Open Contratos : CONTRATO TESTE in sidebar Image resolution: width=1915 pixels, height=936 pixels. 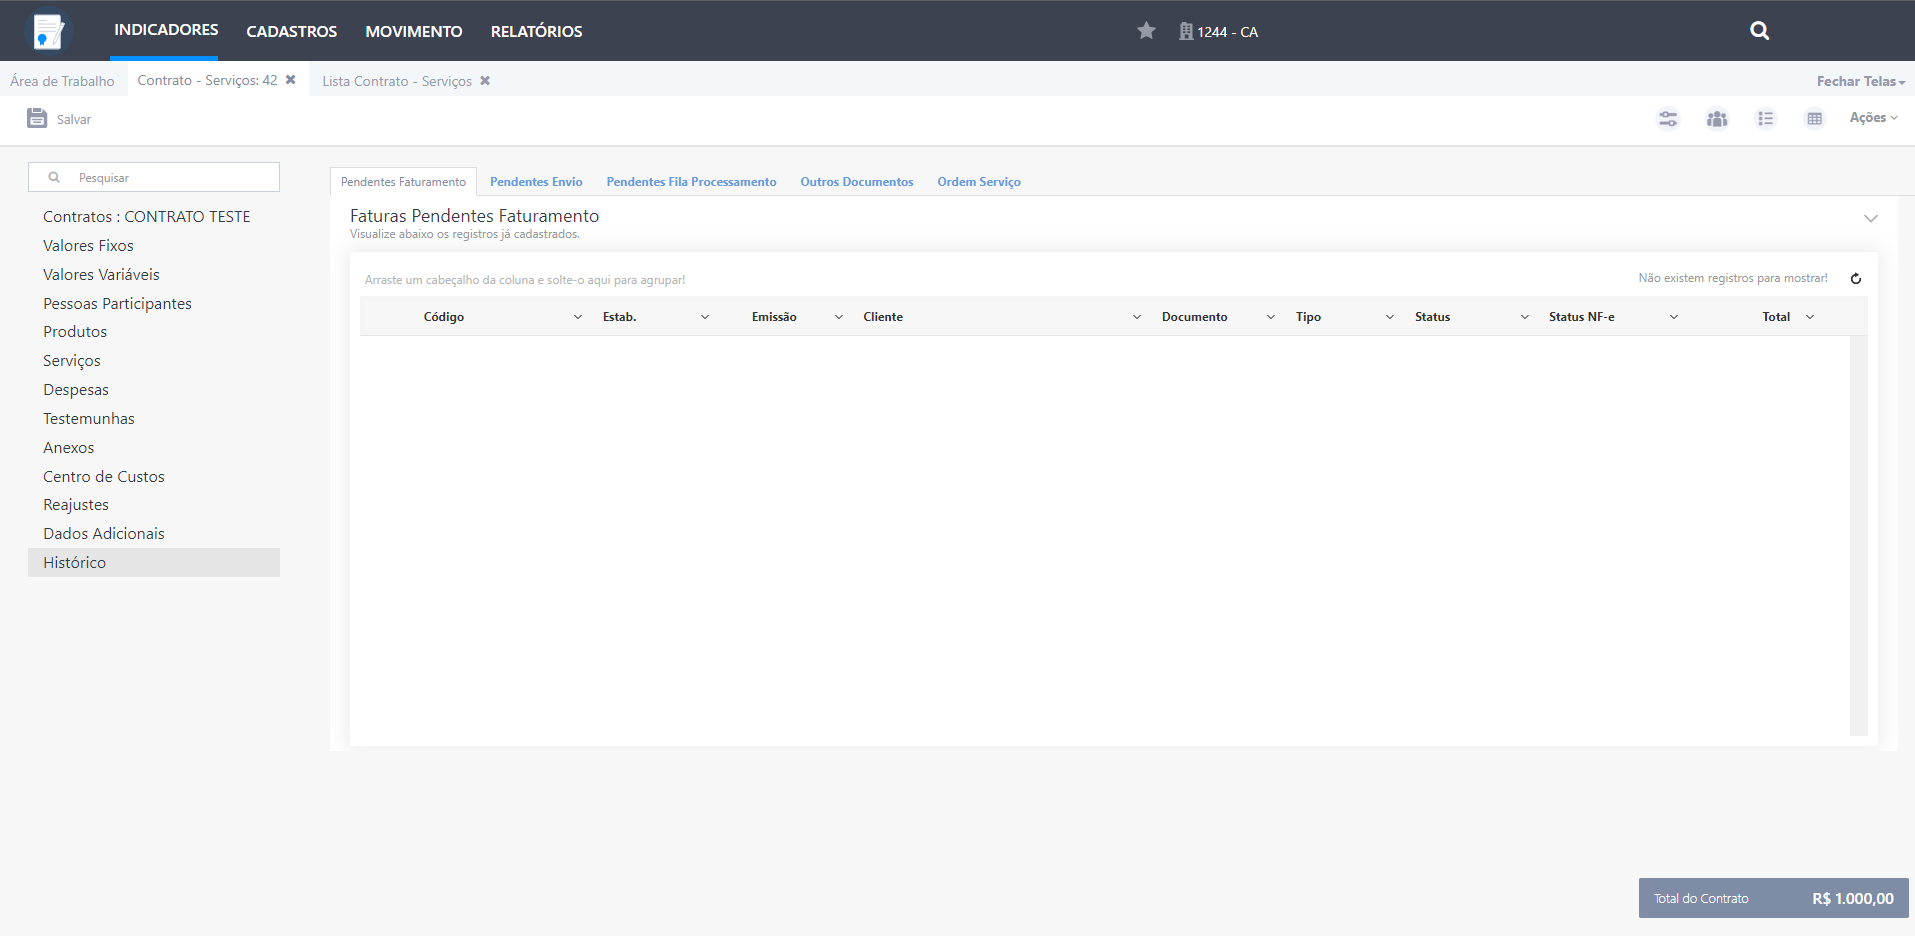coord(147,217)
